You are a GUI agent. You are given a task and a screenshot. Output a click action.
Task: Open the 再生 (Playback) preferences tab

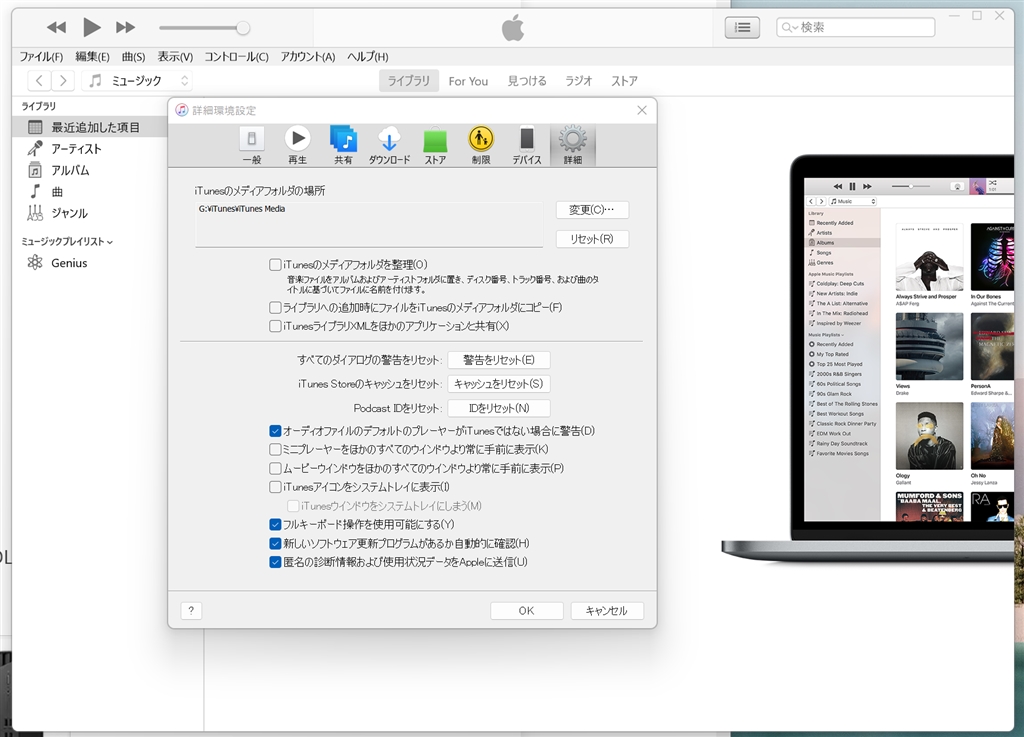click(297, 145)
